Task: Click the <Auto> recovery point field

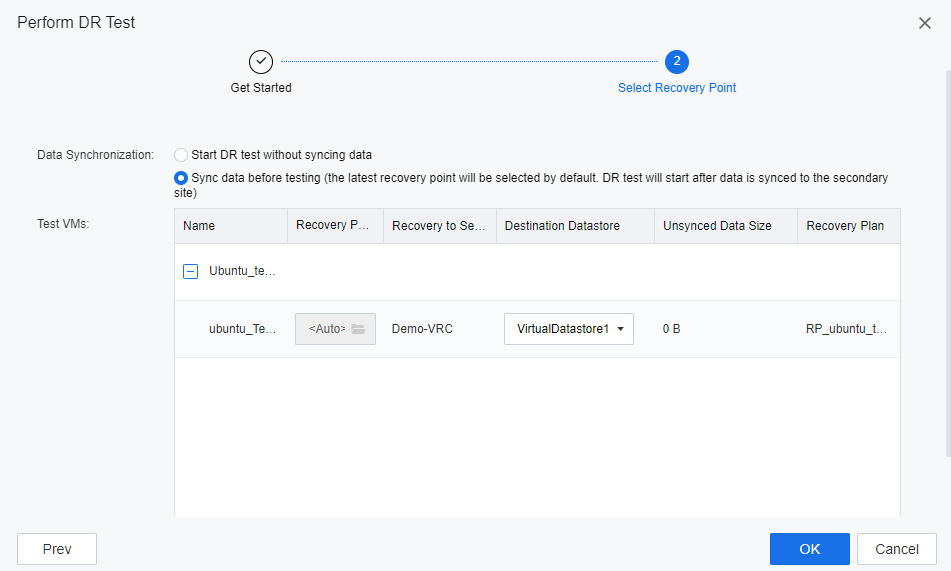Action: [x=326, y=329]
